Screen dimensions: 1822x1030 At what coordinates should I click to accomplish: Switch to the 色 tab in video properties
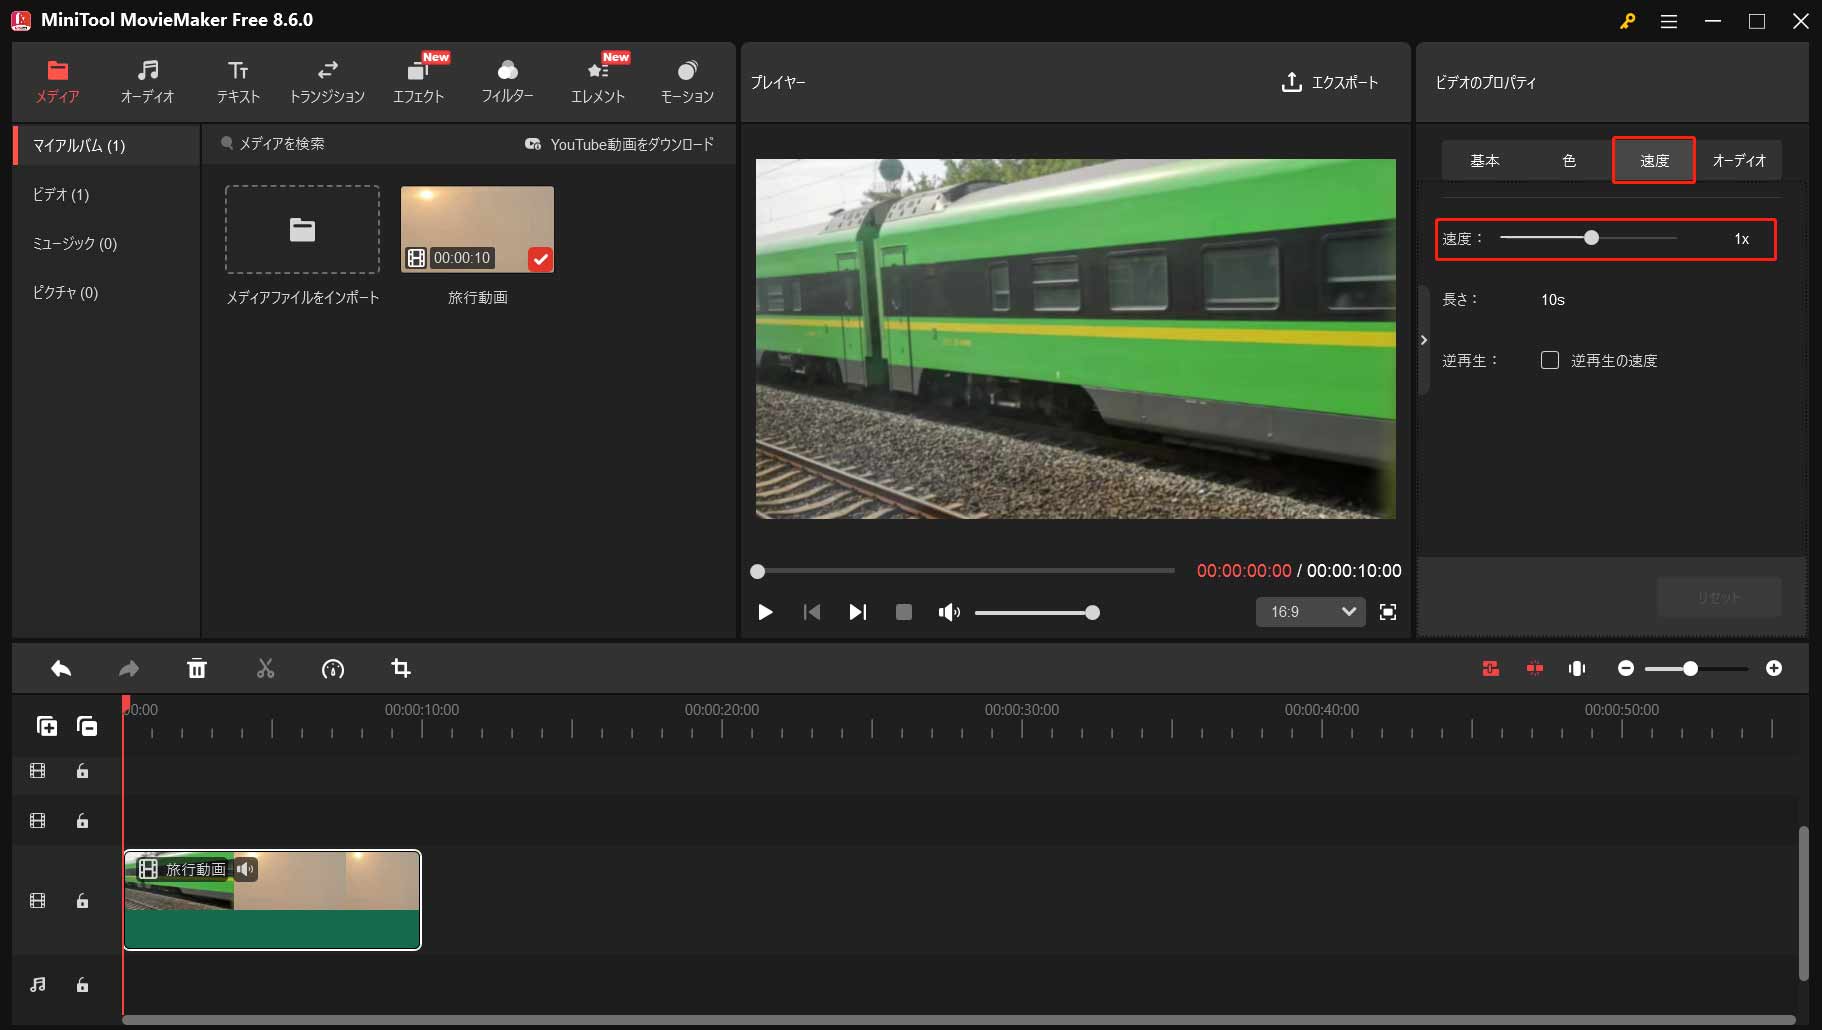[1569, 160]
